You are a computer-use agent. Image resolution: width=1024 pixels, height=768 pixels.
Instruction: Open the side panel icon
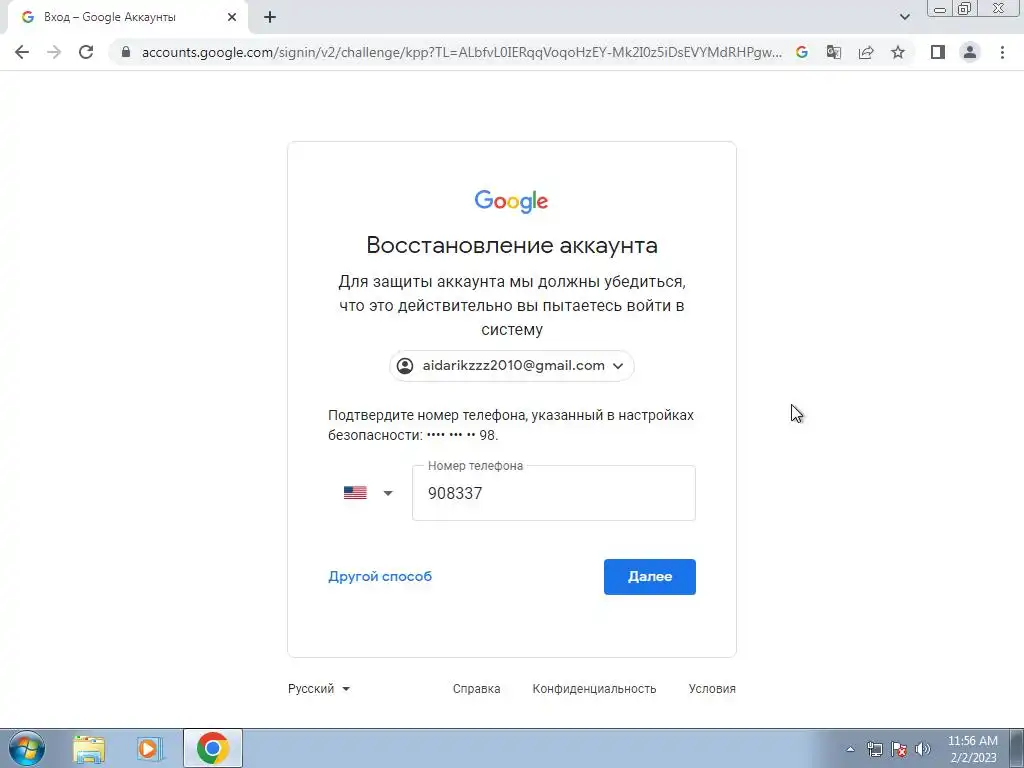[x=938, y=52]
